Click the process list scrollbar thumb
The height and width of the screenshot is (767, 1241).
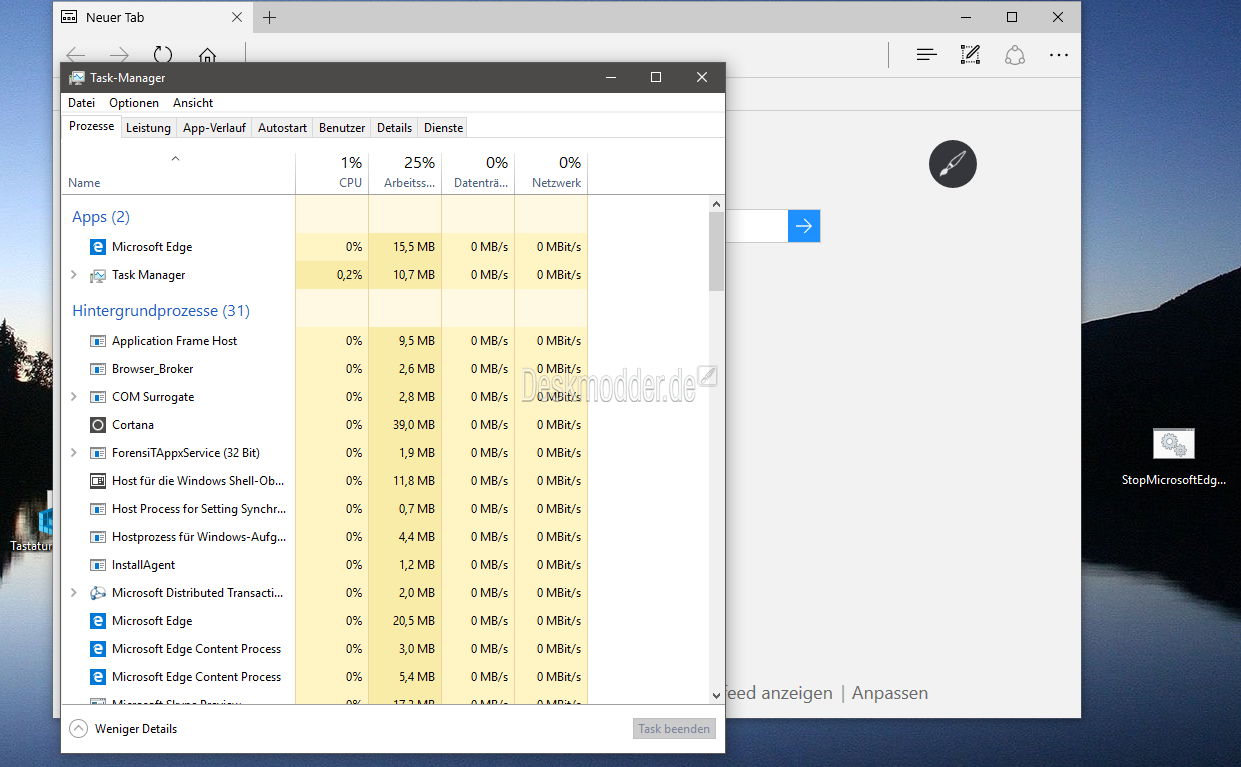coord(716,251)
